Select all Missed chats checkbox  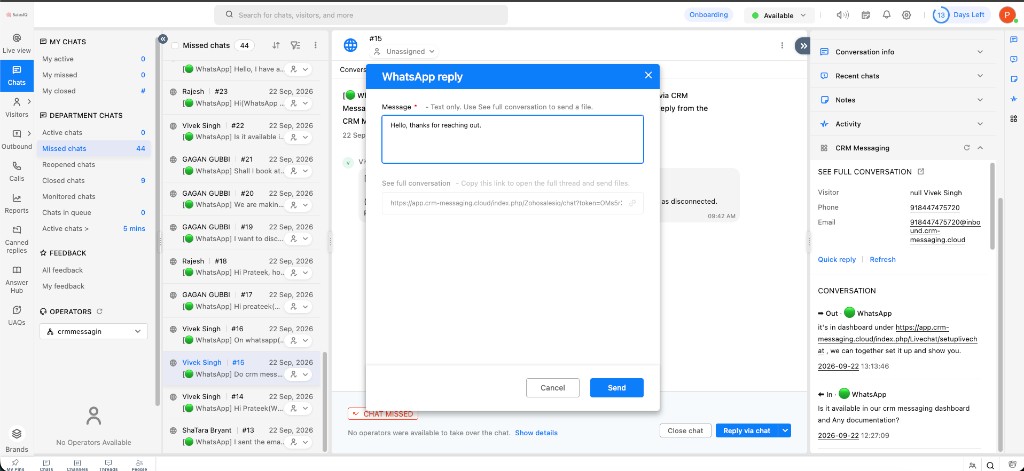[x=174, y=46]
